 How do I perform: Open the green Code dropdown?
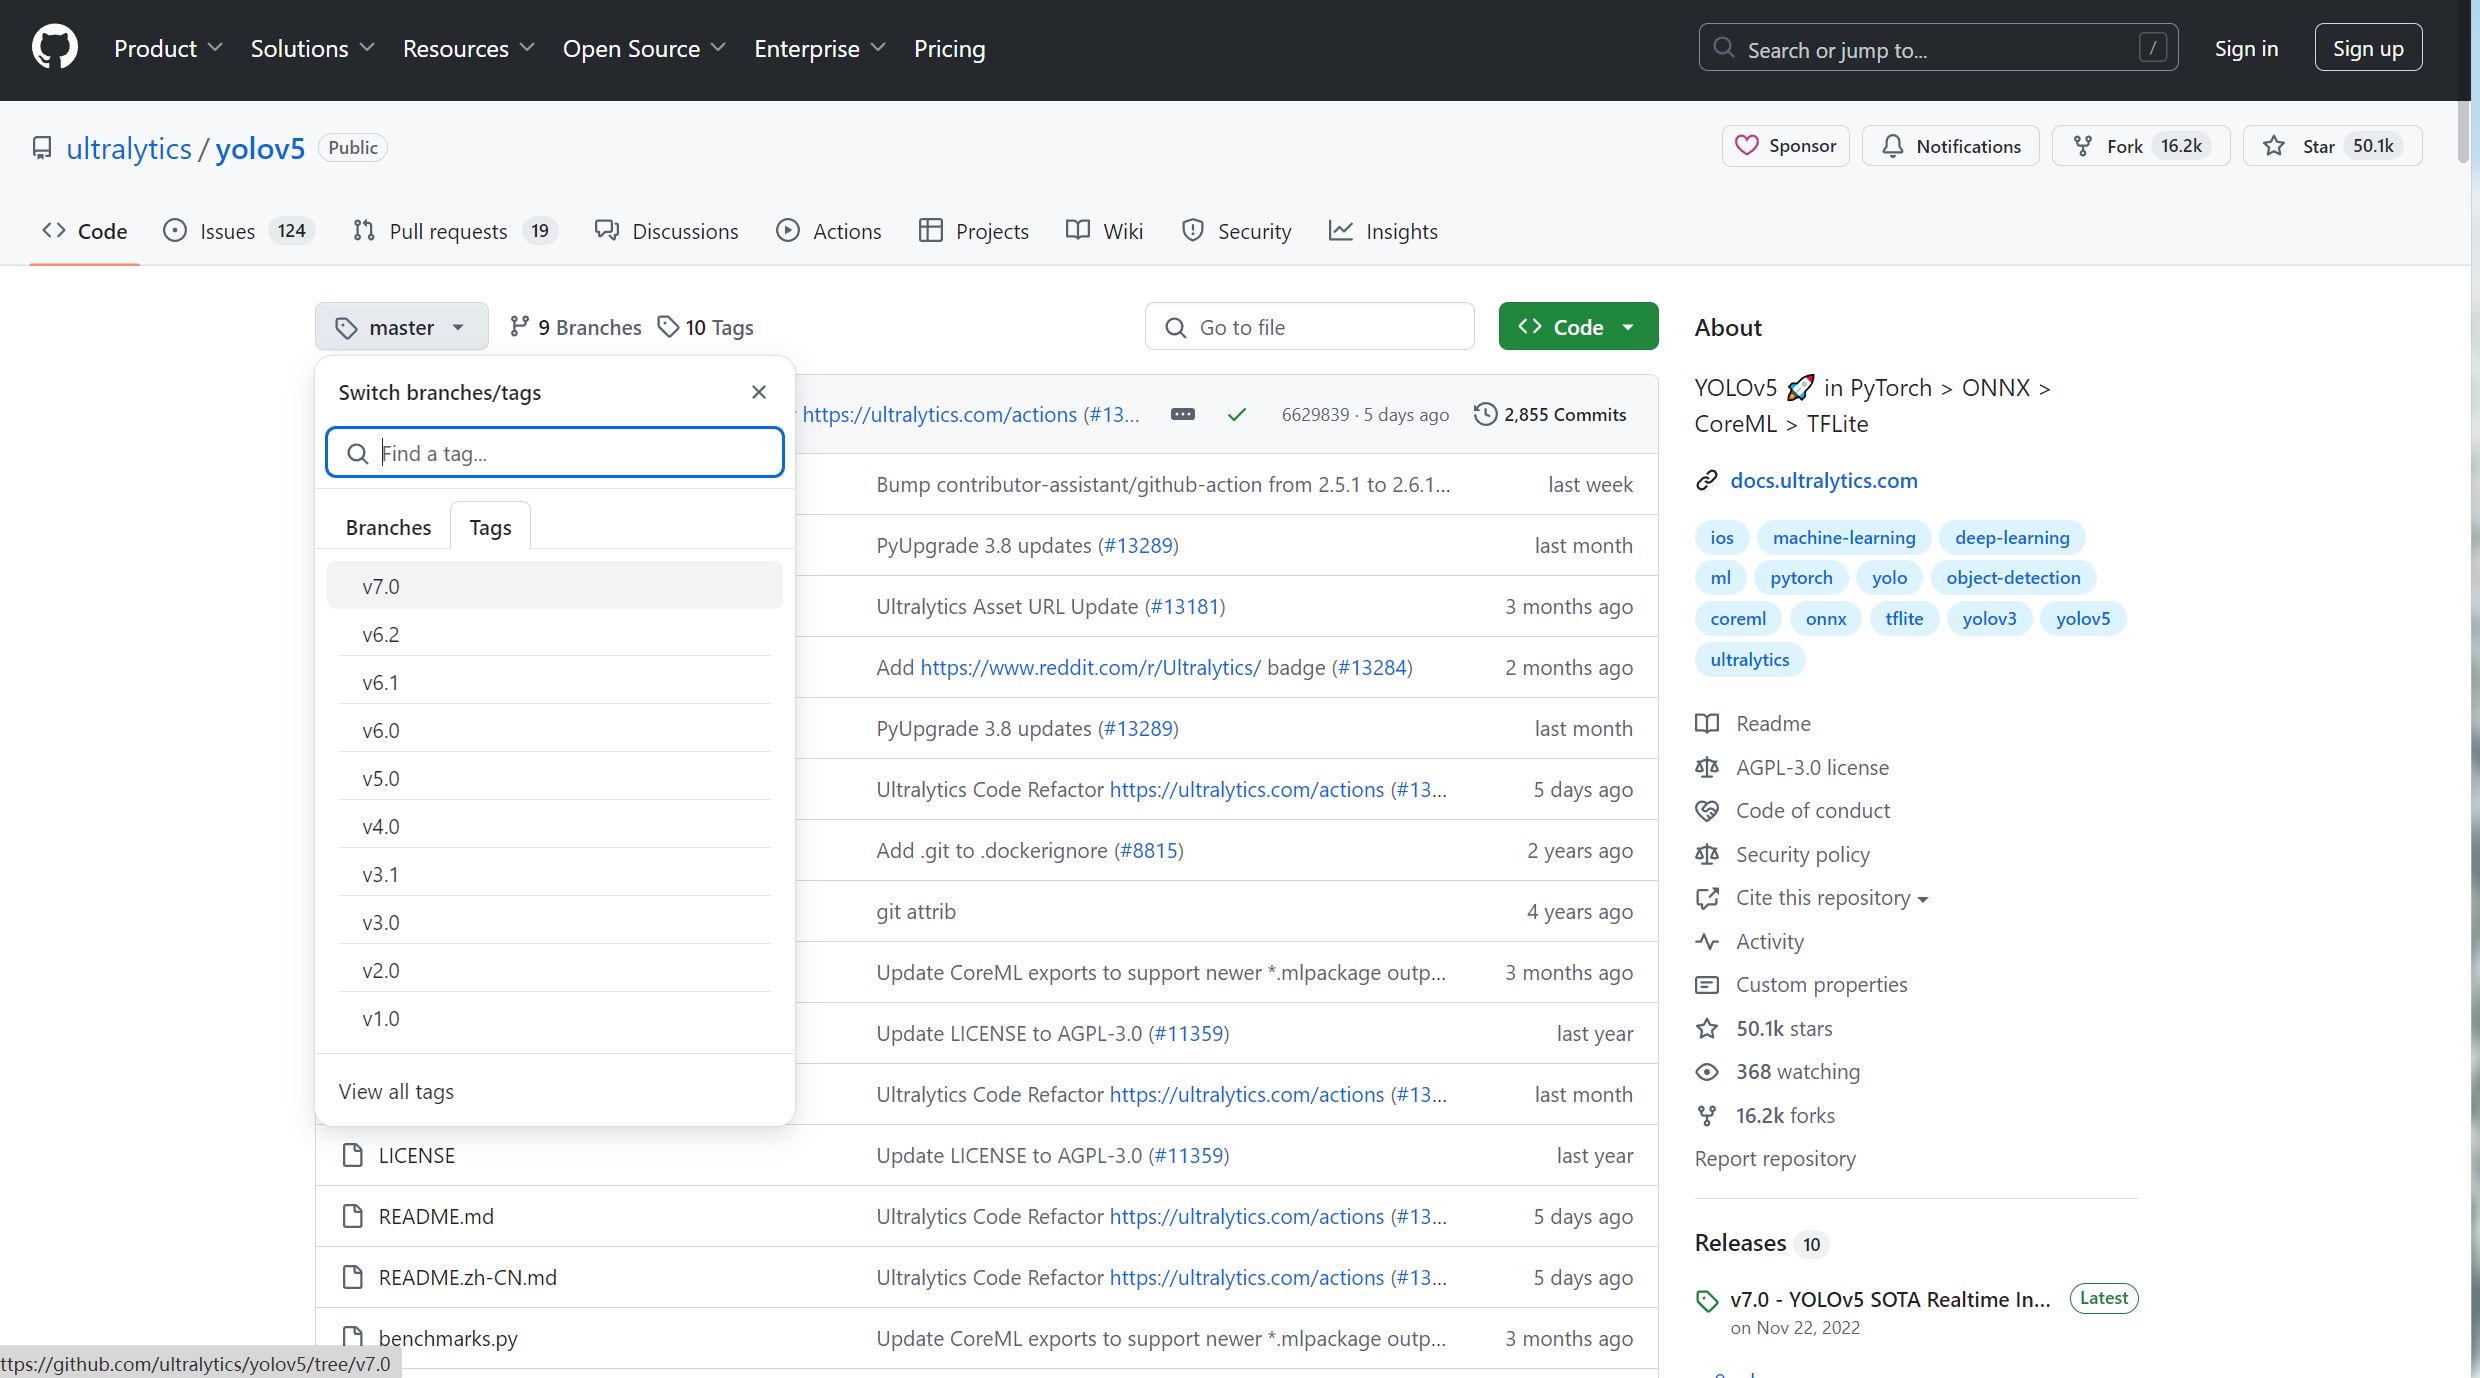1578,326
